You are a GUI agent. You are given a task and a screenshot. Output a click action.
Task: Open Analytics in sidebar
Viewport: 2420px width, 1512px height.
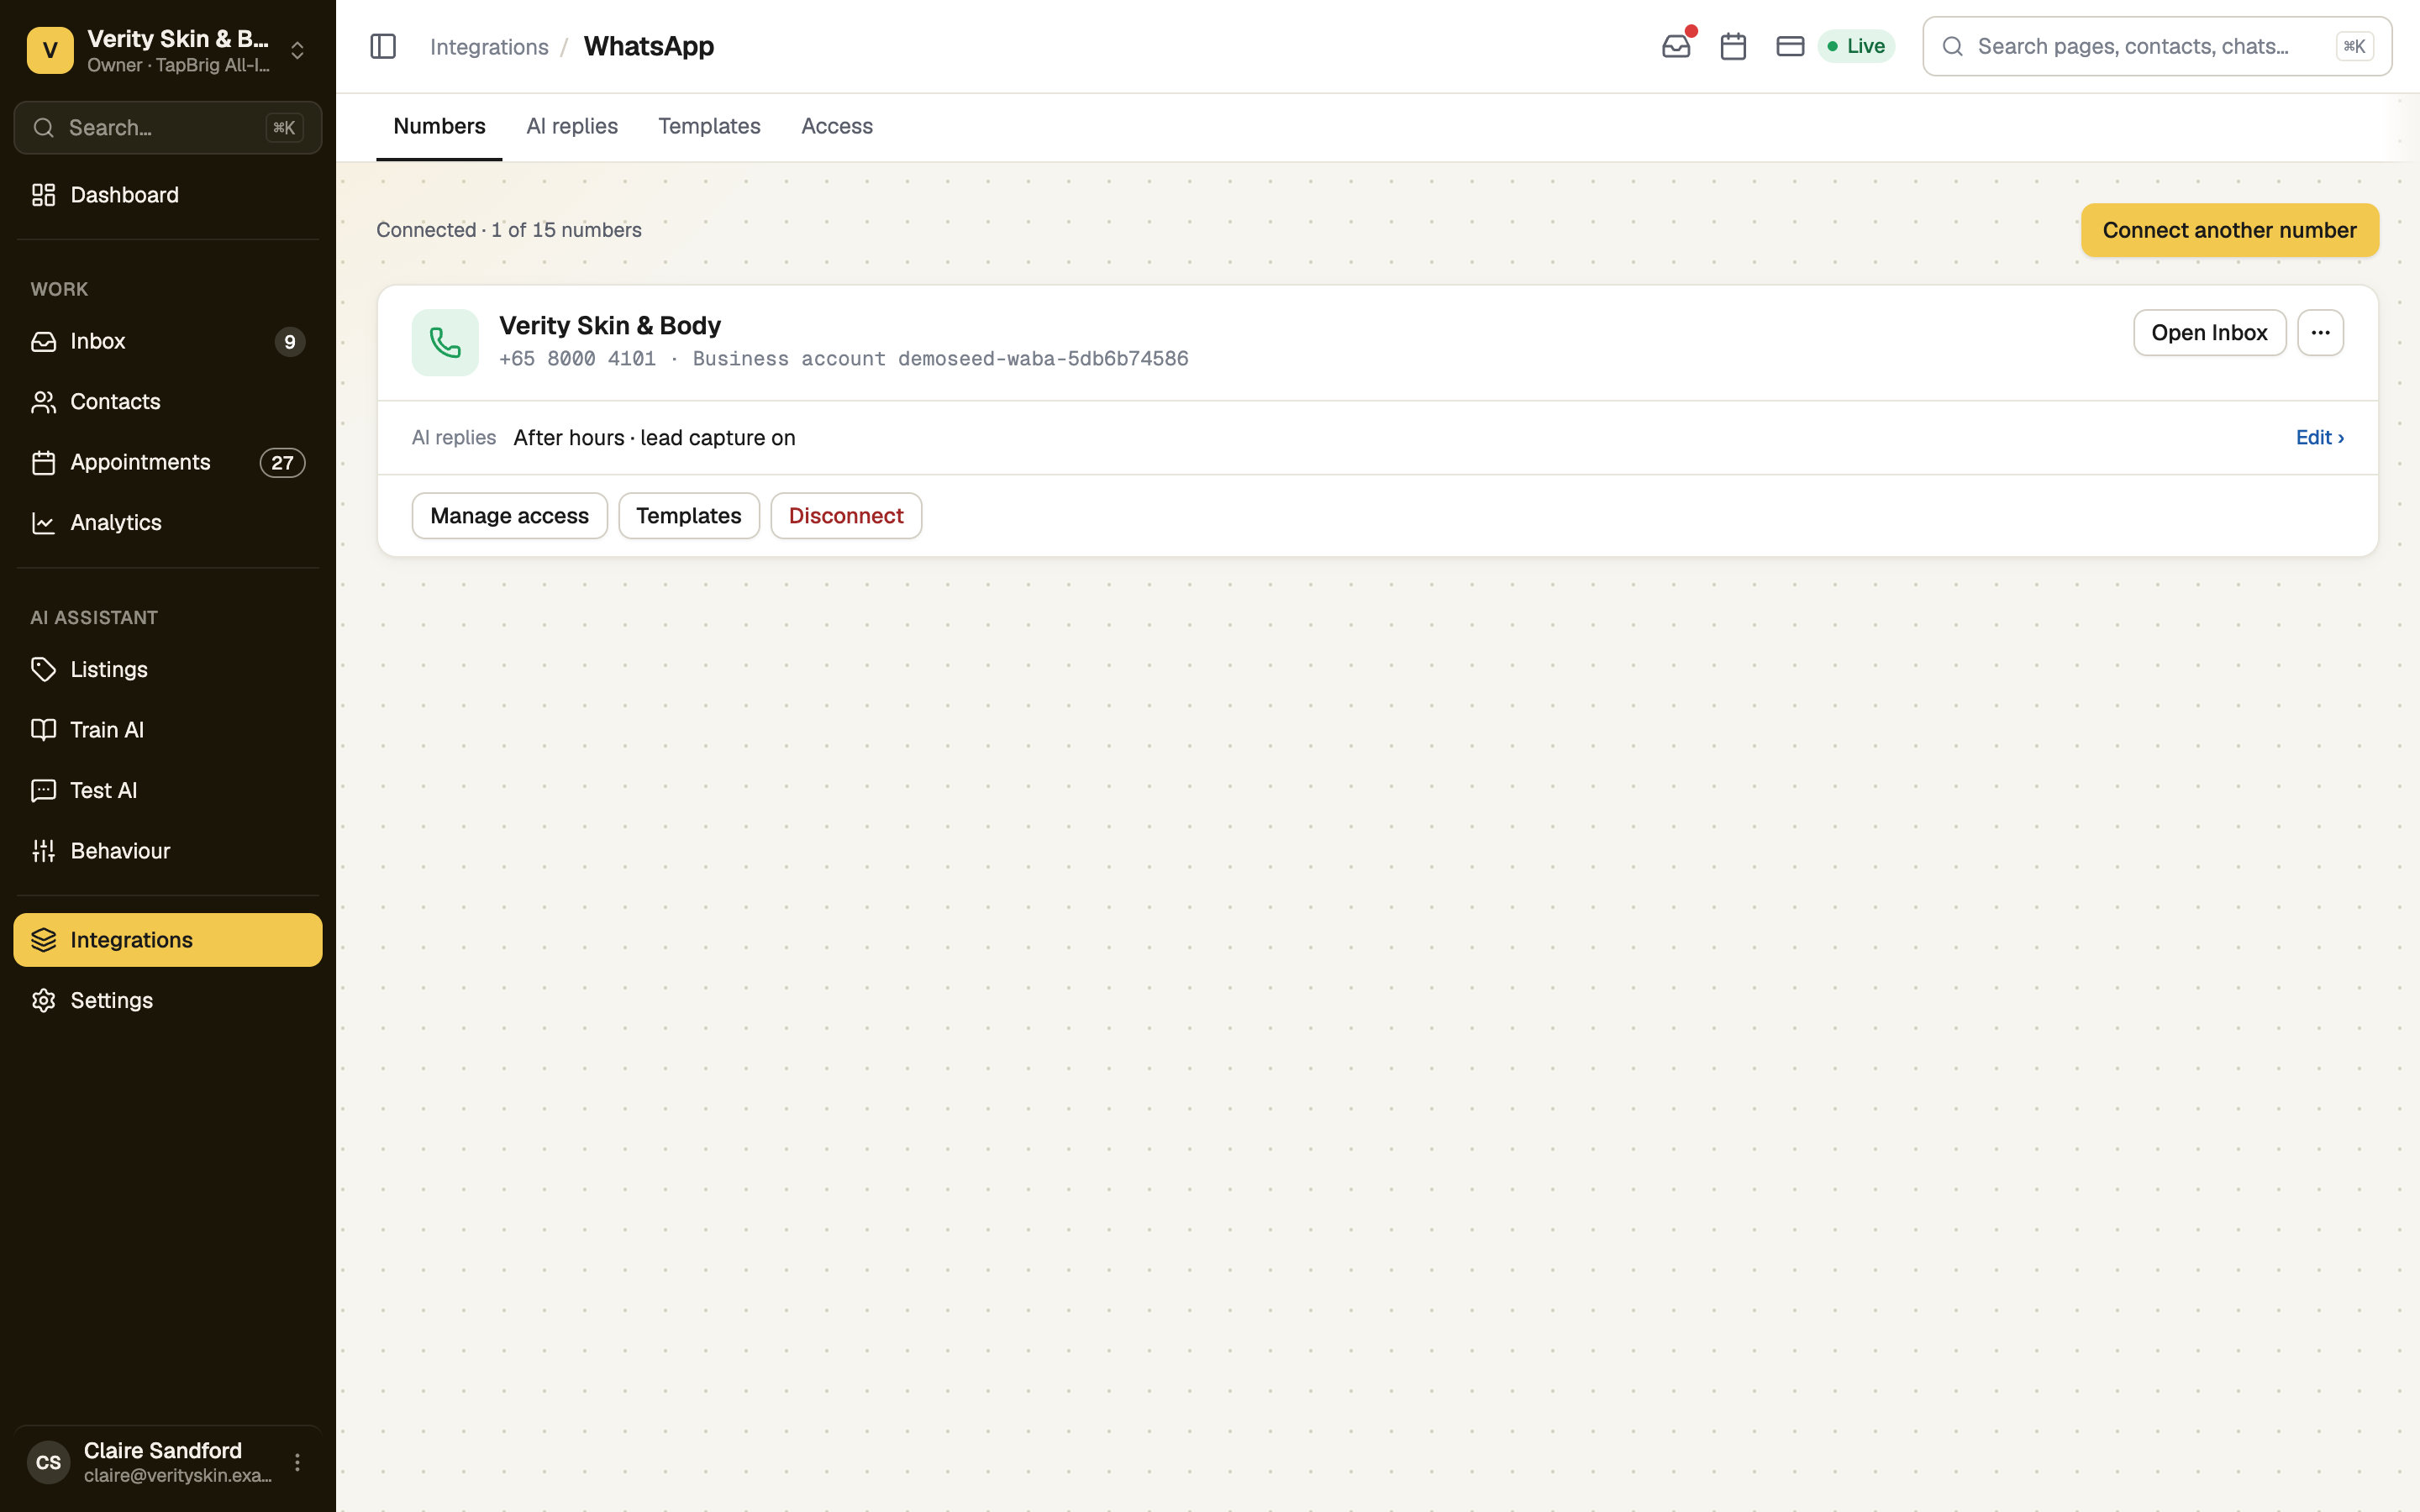(168, 523)
